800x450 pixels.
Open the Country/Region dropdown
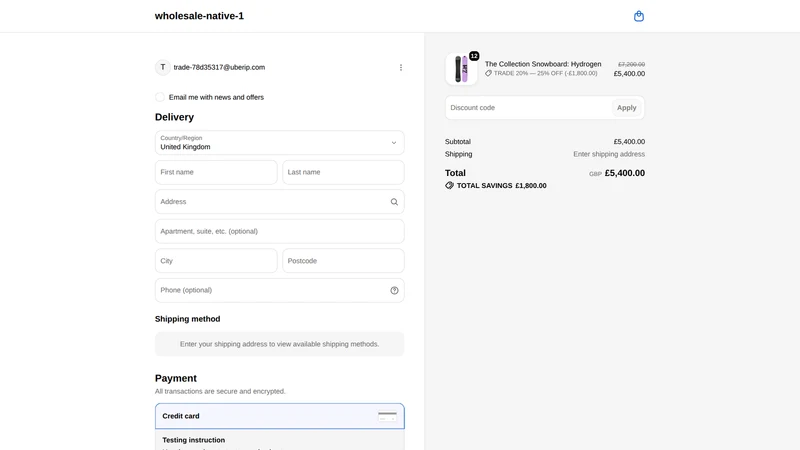tap(280, 143)
